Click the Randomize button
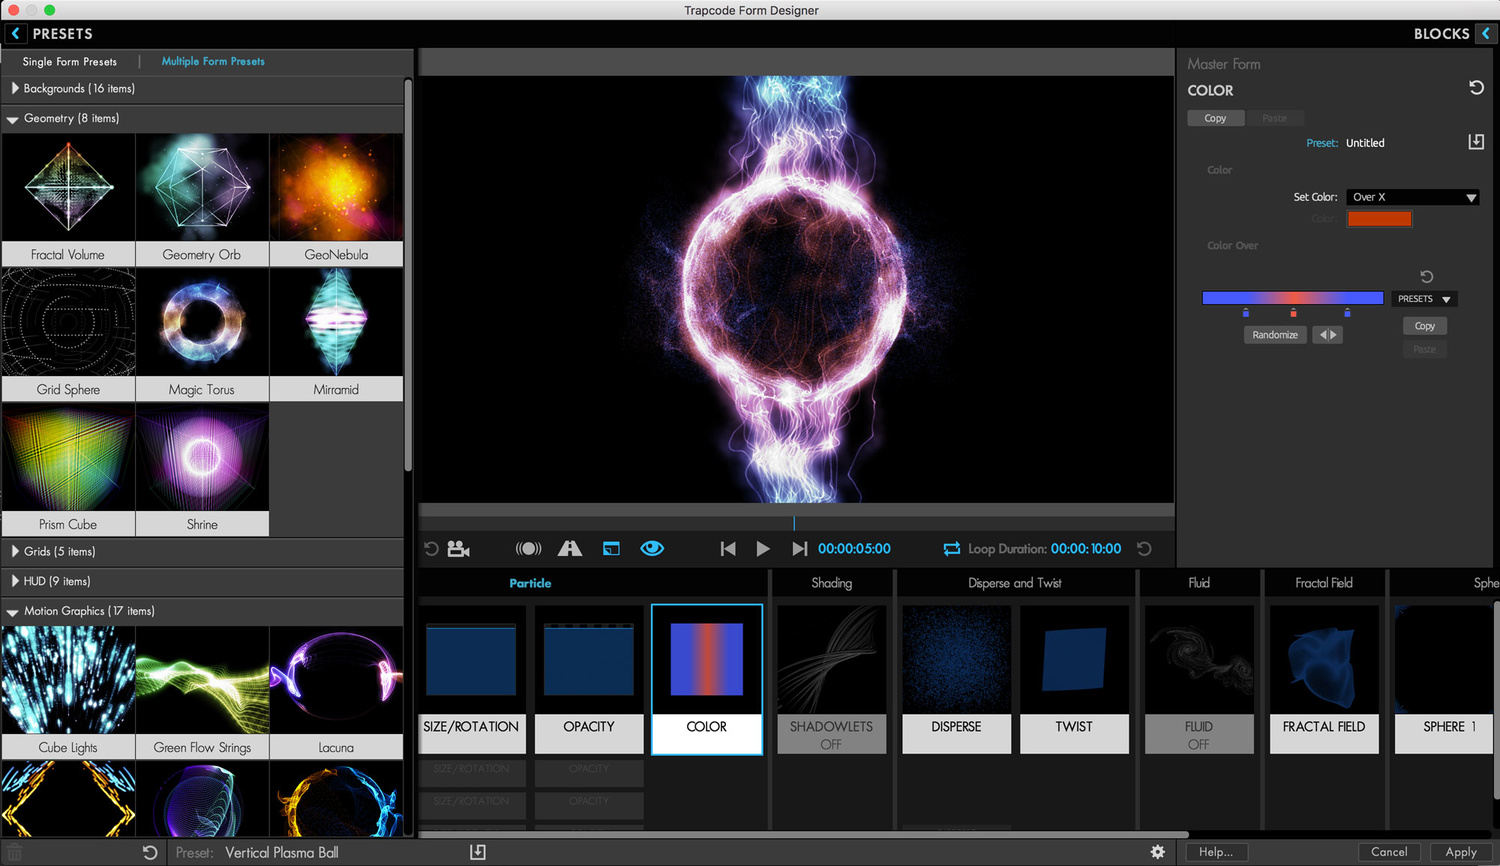 pos(1275,335)
